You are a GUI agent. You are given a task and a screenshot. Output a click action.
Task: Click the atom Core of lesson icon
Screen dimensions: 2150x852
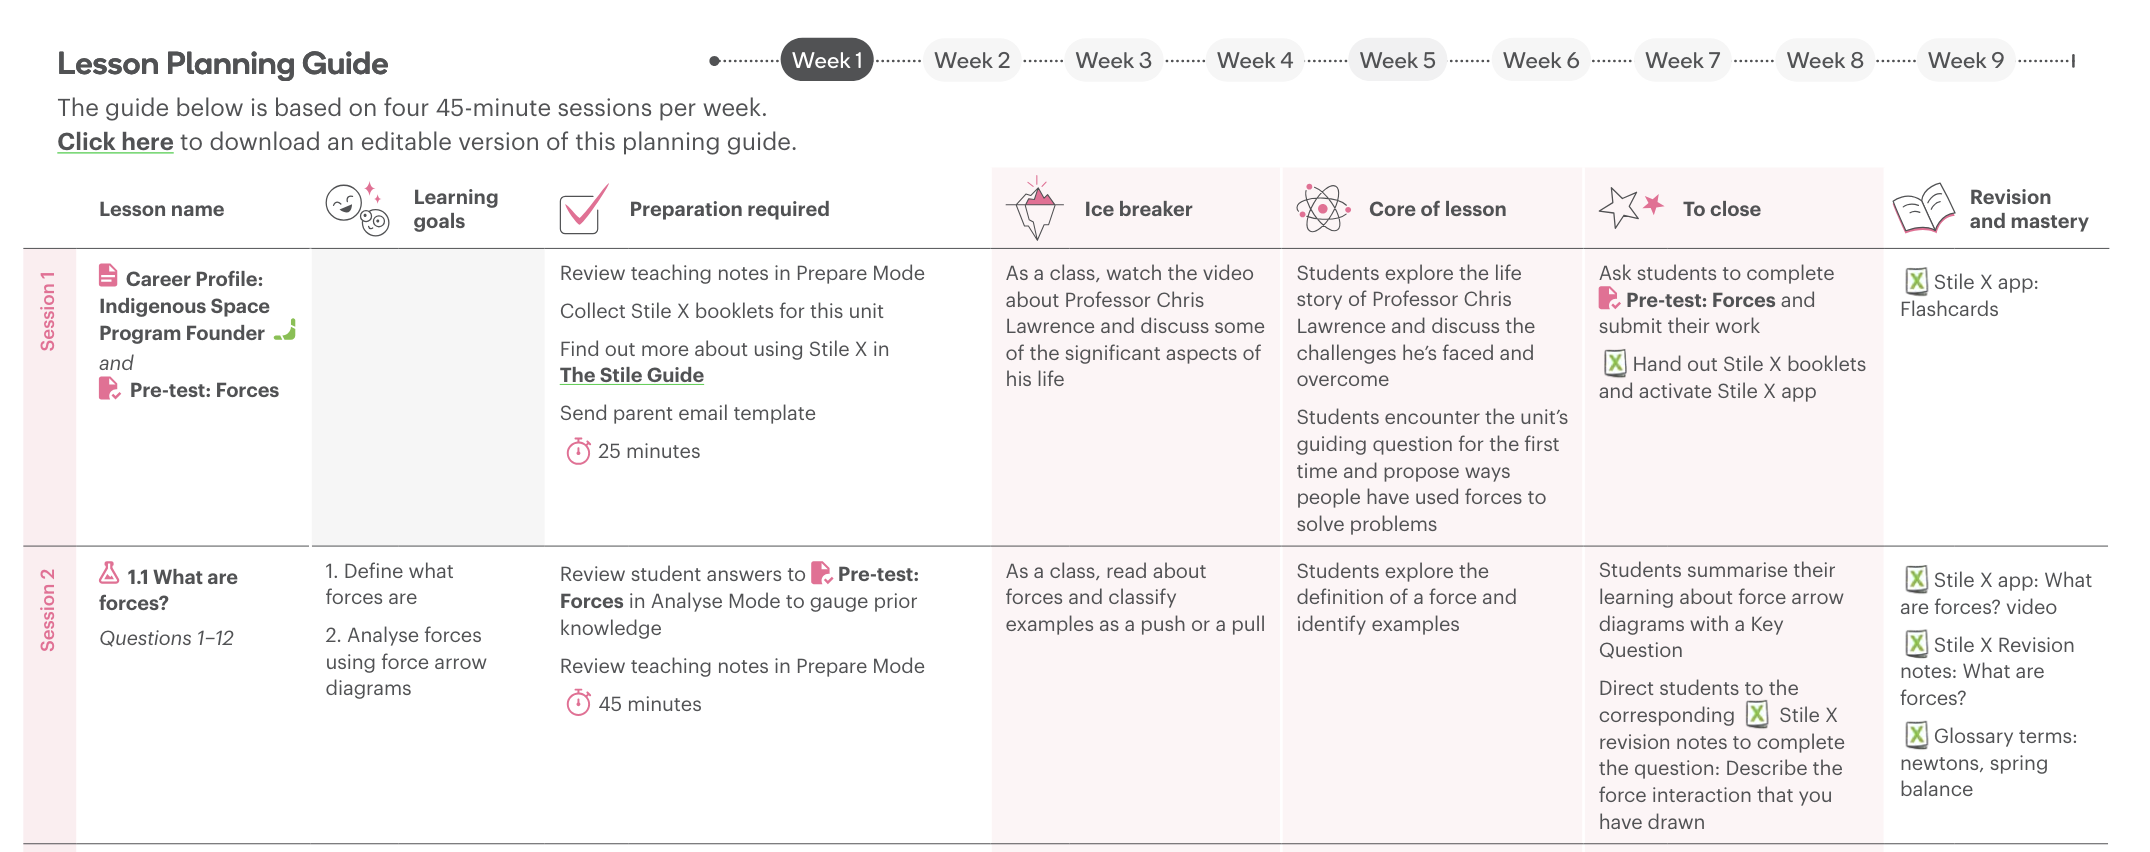(1322, 208)
